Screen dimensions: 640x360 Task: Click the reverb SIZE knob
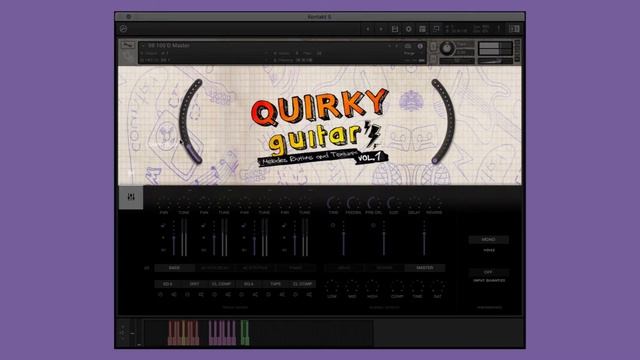(394, 203)
